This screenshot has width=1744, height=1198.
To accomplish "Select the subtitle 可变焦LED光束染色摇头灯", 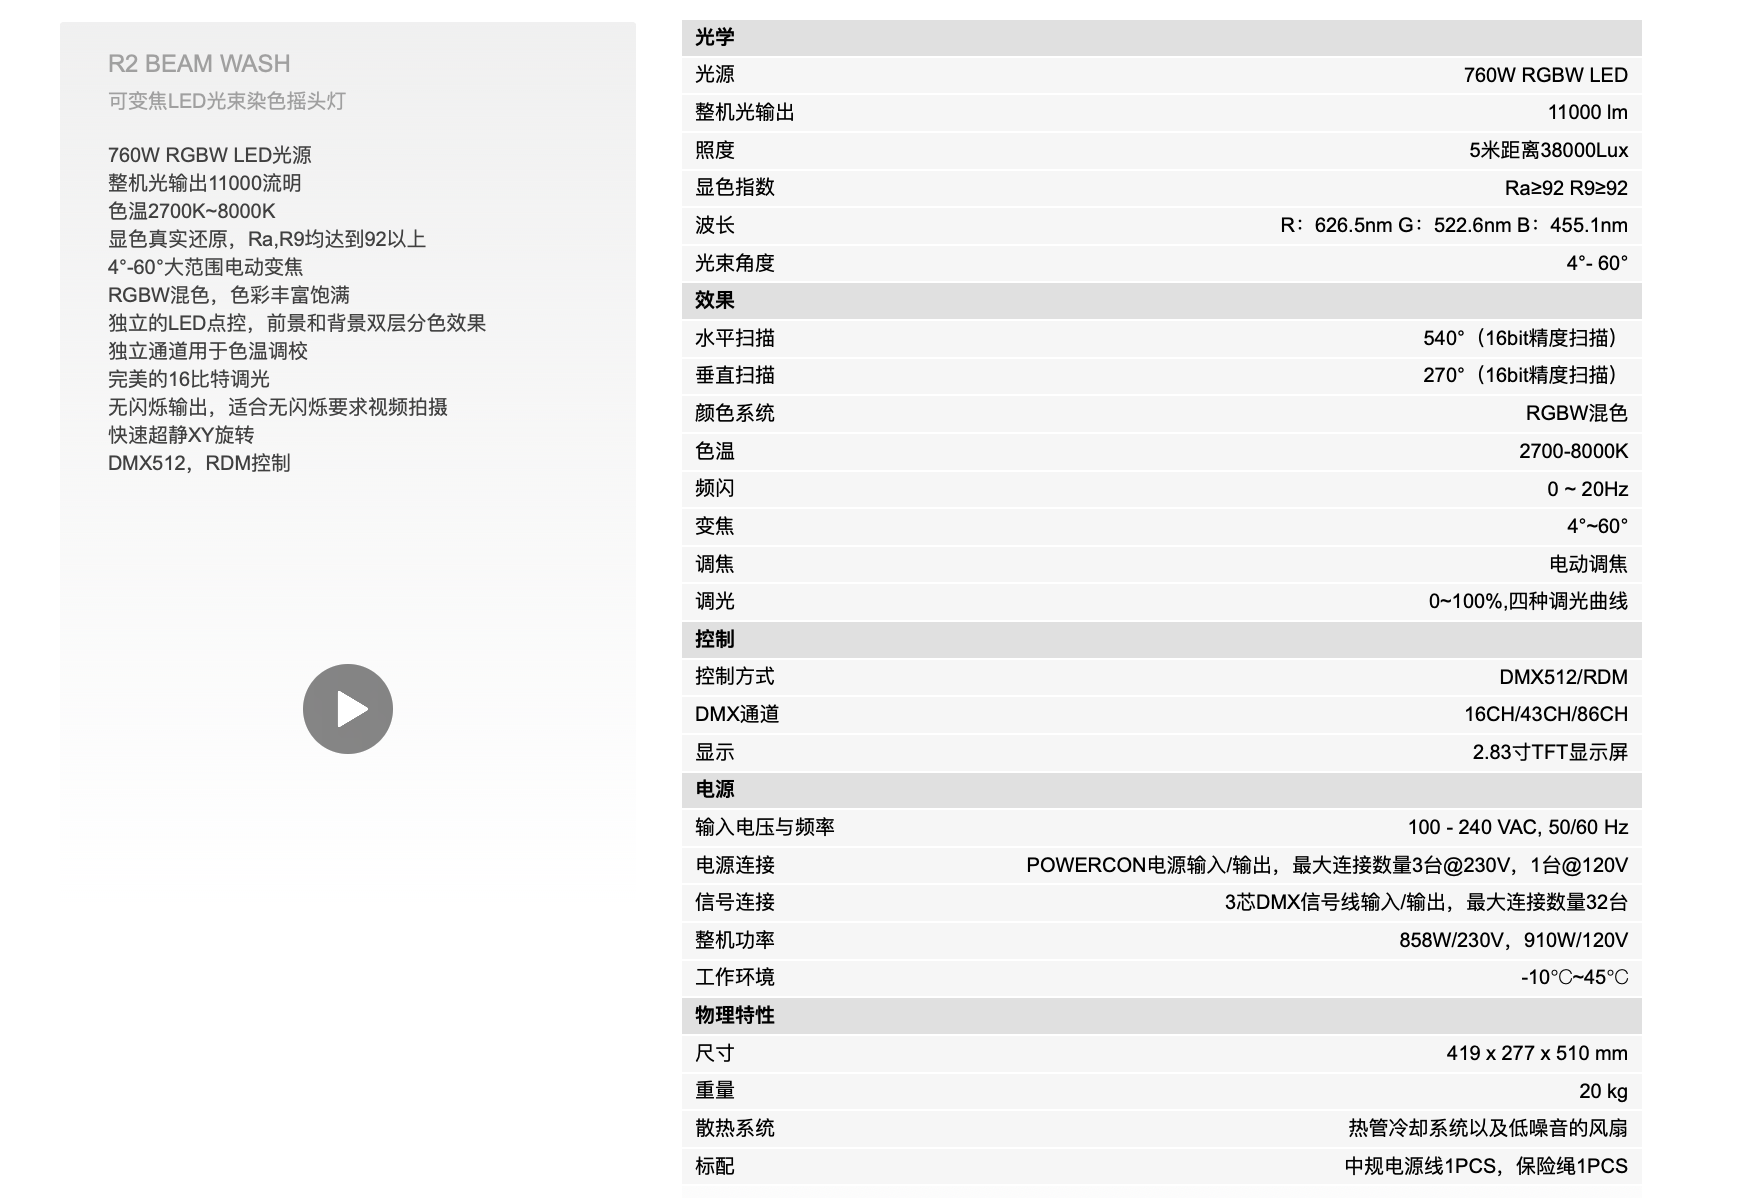I will click(227, 101).
